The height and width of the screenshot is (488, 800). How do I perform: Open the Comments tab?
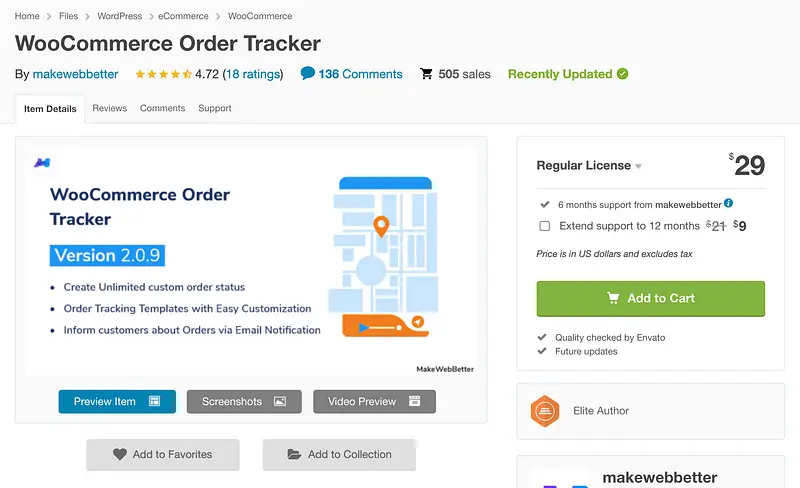pyautogui.click(x=162, y=108)
